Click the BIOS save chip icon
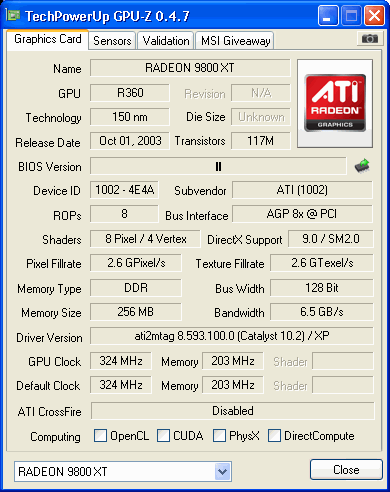 (x=362, y=166)
